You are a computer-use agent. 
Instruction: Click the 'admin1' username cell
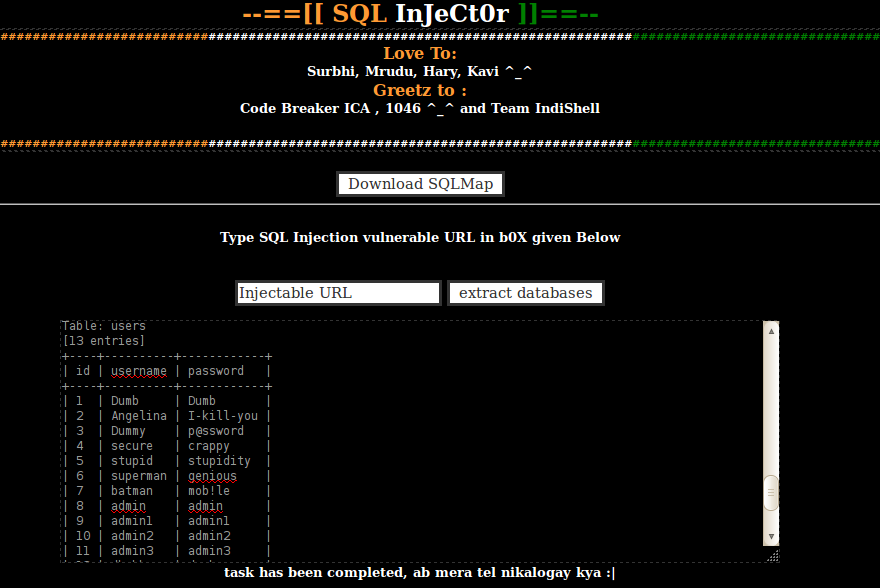(132, 521)
